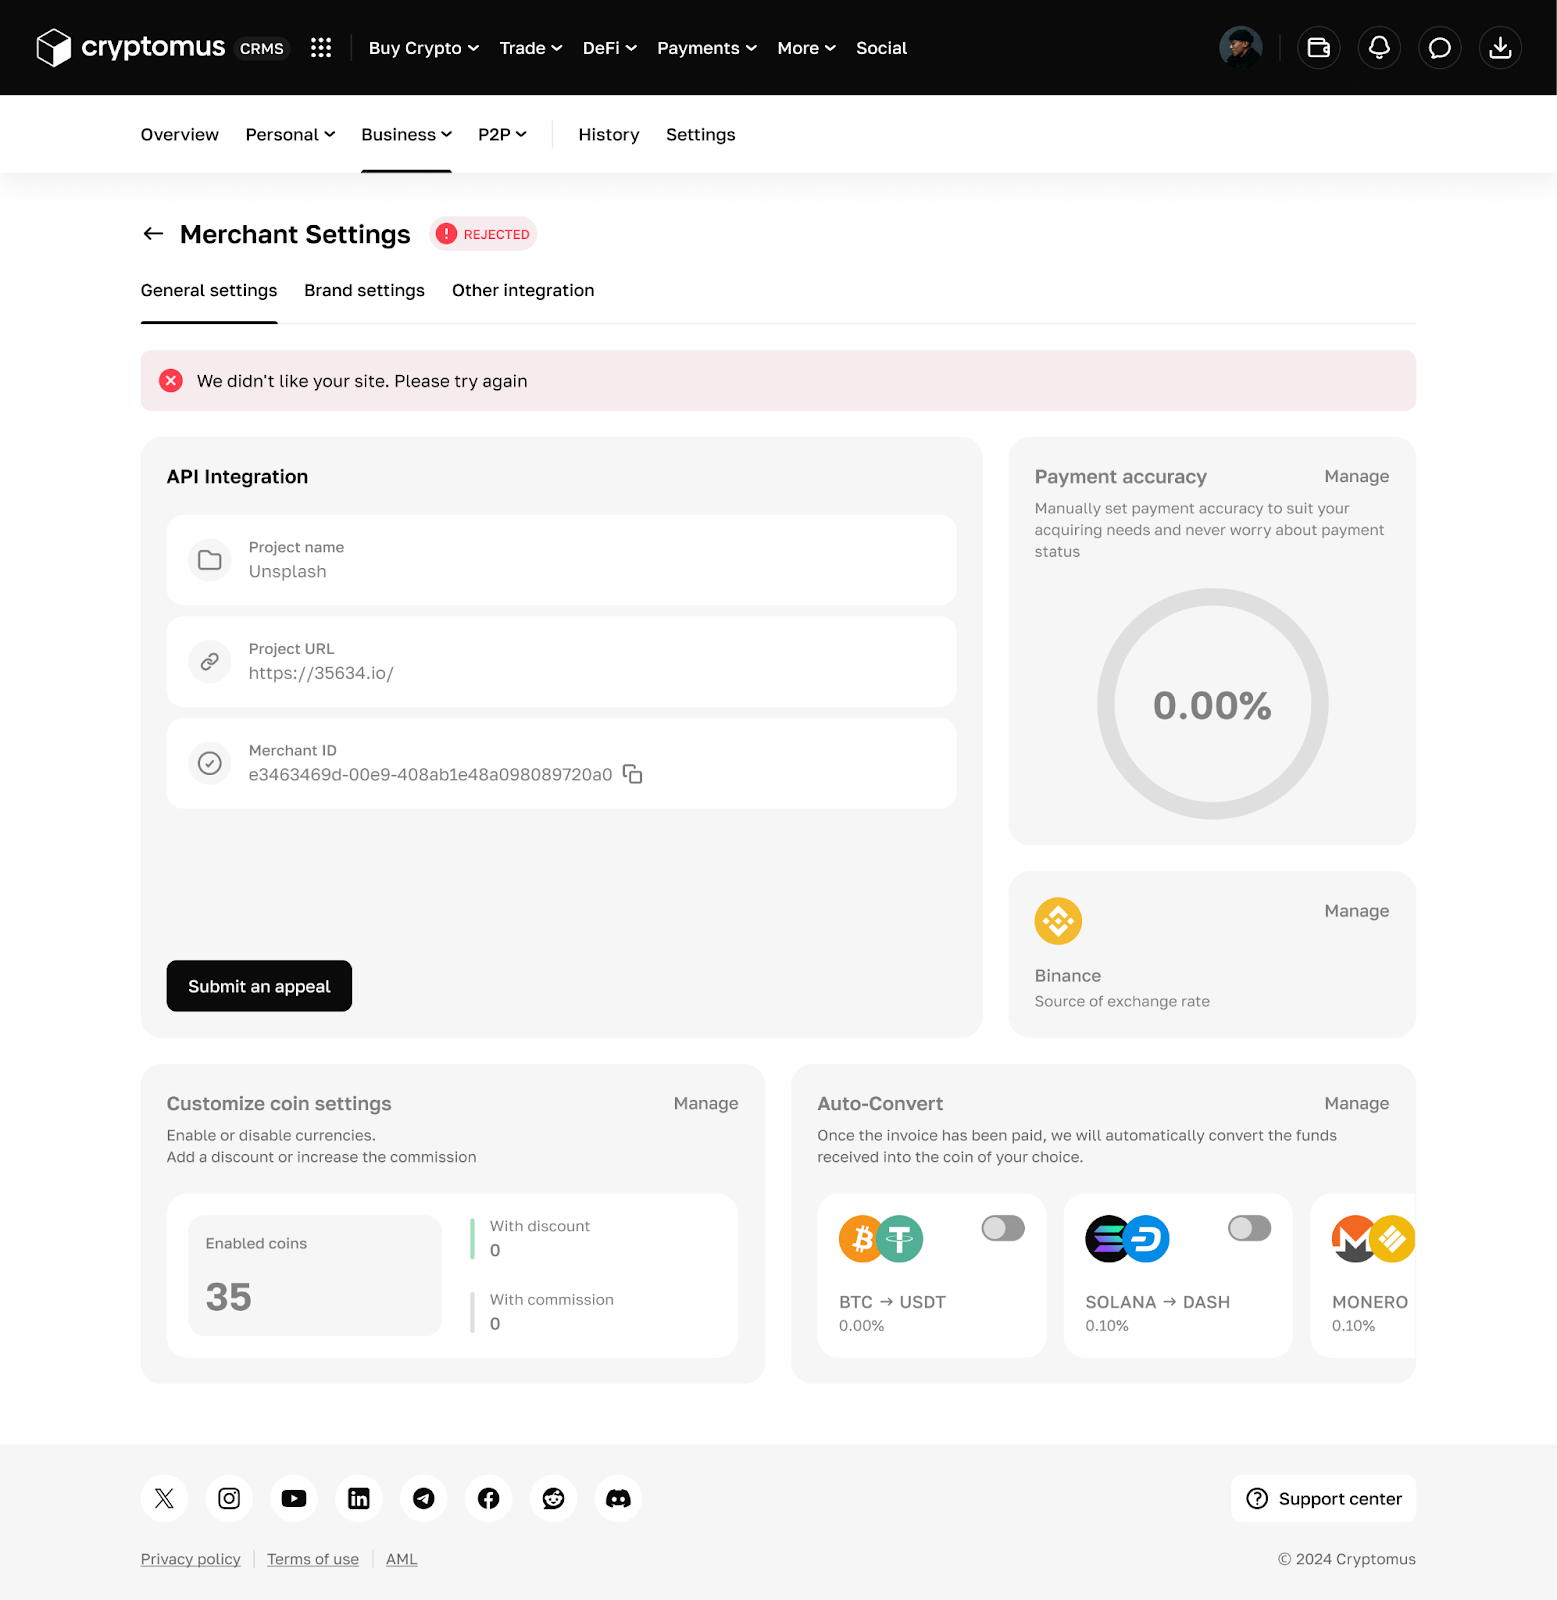Go back using the left arrow
The height and width of the screenshot is (1600, 1557).
(x=153, y=234)
